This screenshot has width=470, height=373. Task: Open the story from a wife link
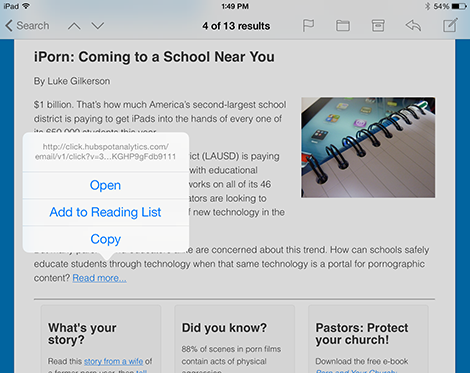[113, 361]
